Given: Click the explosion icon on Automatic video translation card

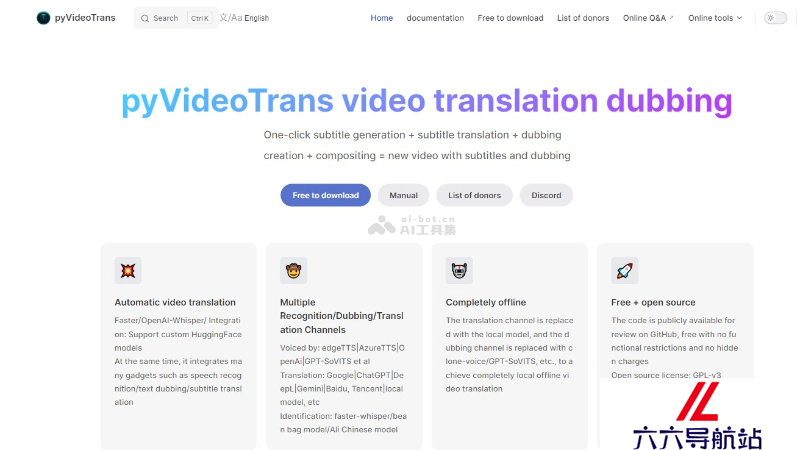Looking at the screenshot, I should [x=128, y=270].
